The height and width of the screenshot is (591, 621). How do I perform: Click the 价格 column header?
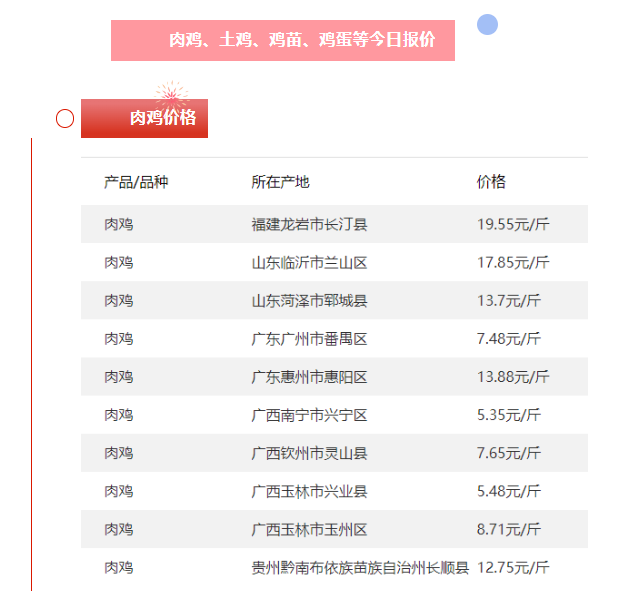pyautogui.click(x=491, y=182)
